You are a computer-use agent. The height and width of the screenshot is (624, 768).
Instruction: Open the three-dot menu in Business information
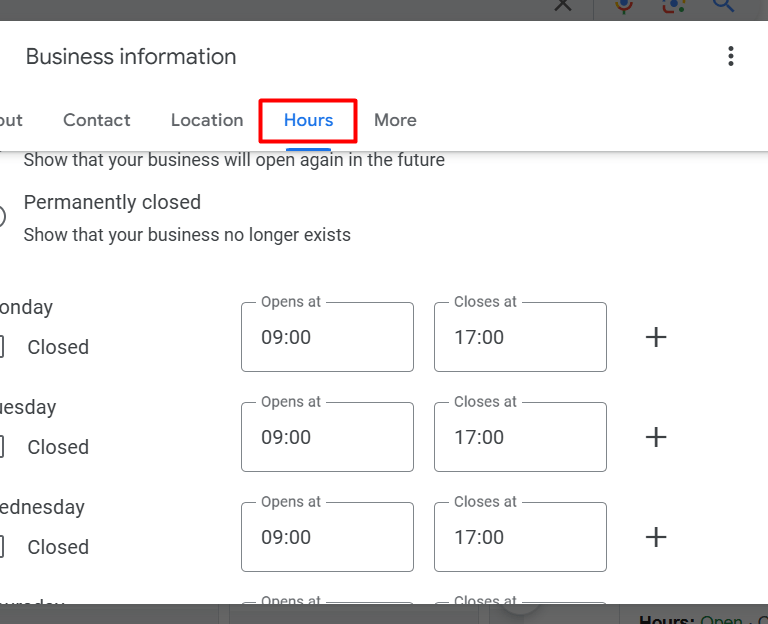click(x=731, y=56)
